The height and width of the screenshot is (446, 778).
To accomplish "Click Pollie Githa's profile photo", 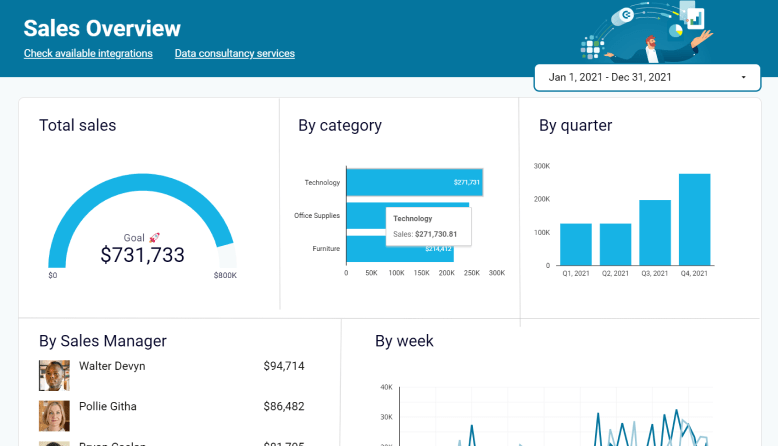I will pos(54,416).
